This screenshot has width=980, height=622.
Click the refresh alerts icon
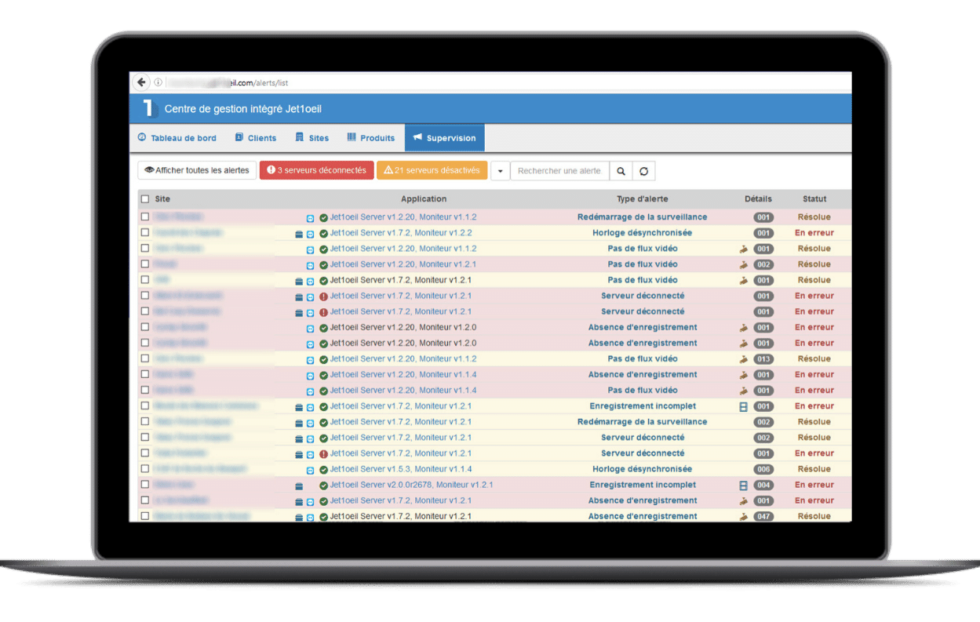click(x=645, y=171)
